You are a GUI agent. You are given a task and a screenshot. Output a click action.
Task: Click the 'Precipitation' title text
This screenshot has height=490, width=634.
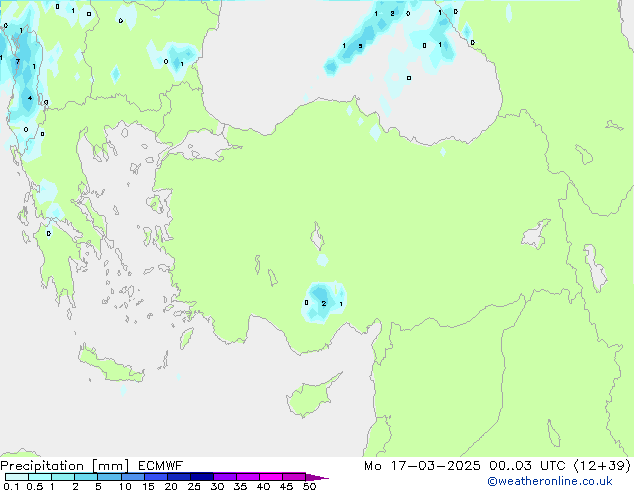pyautogui.click(x=42, y=466)
